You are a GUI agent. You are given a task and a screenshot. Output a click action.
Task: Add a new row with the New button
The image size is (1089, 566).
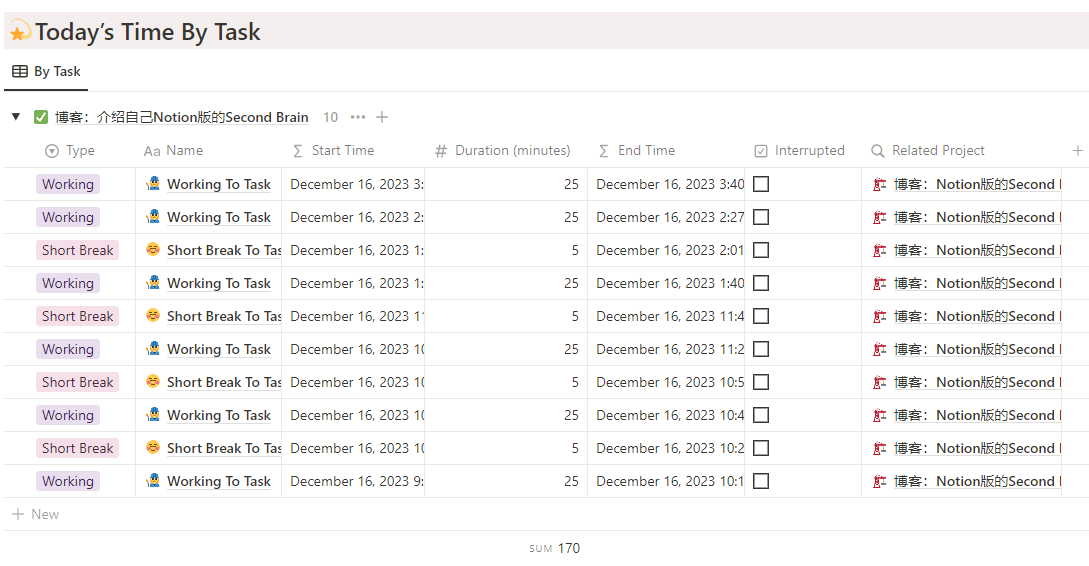(x=36, y=514)
